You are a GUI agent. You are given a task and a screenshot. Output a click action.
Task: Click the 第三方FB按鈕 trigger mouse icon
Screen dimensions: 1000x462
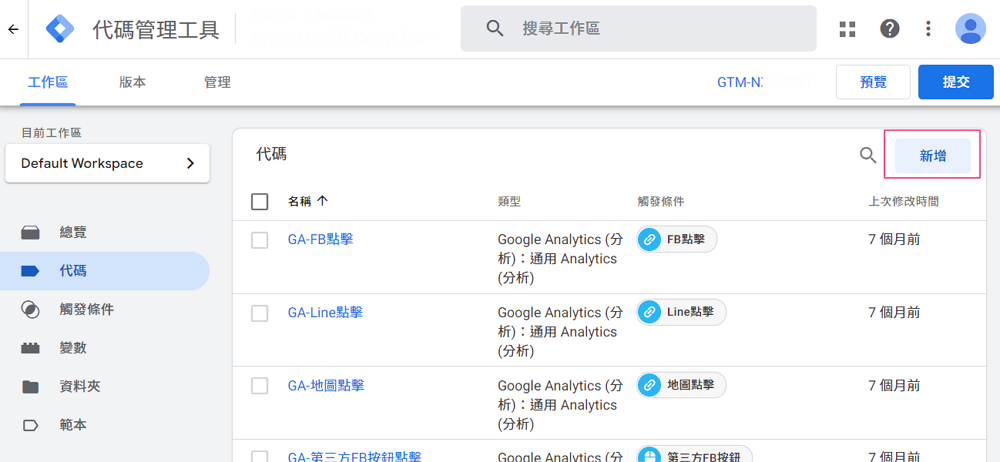pyautogui.click(x=649, y=457)
